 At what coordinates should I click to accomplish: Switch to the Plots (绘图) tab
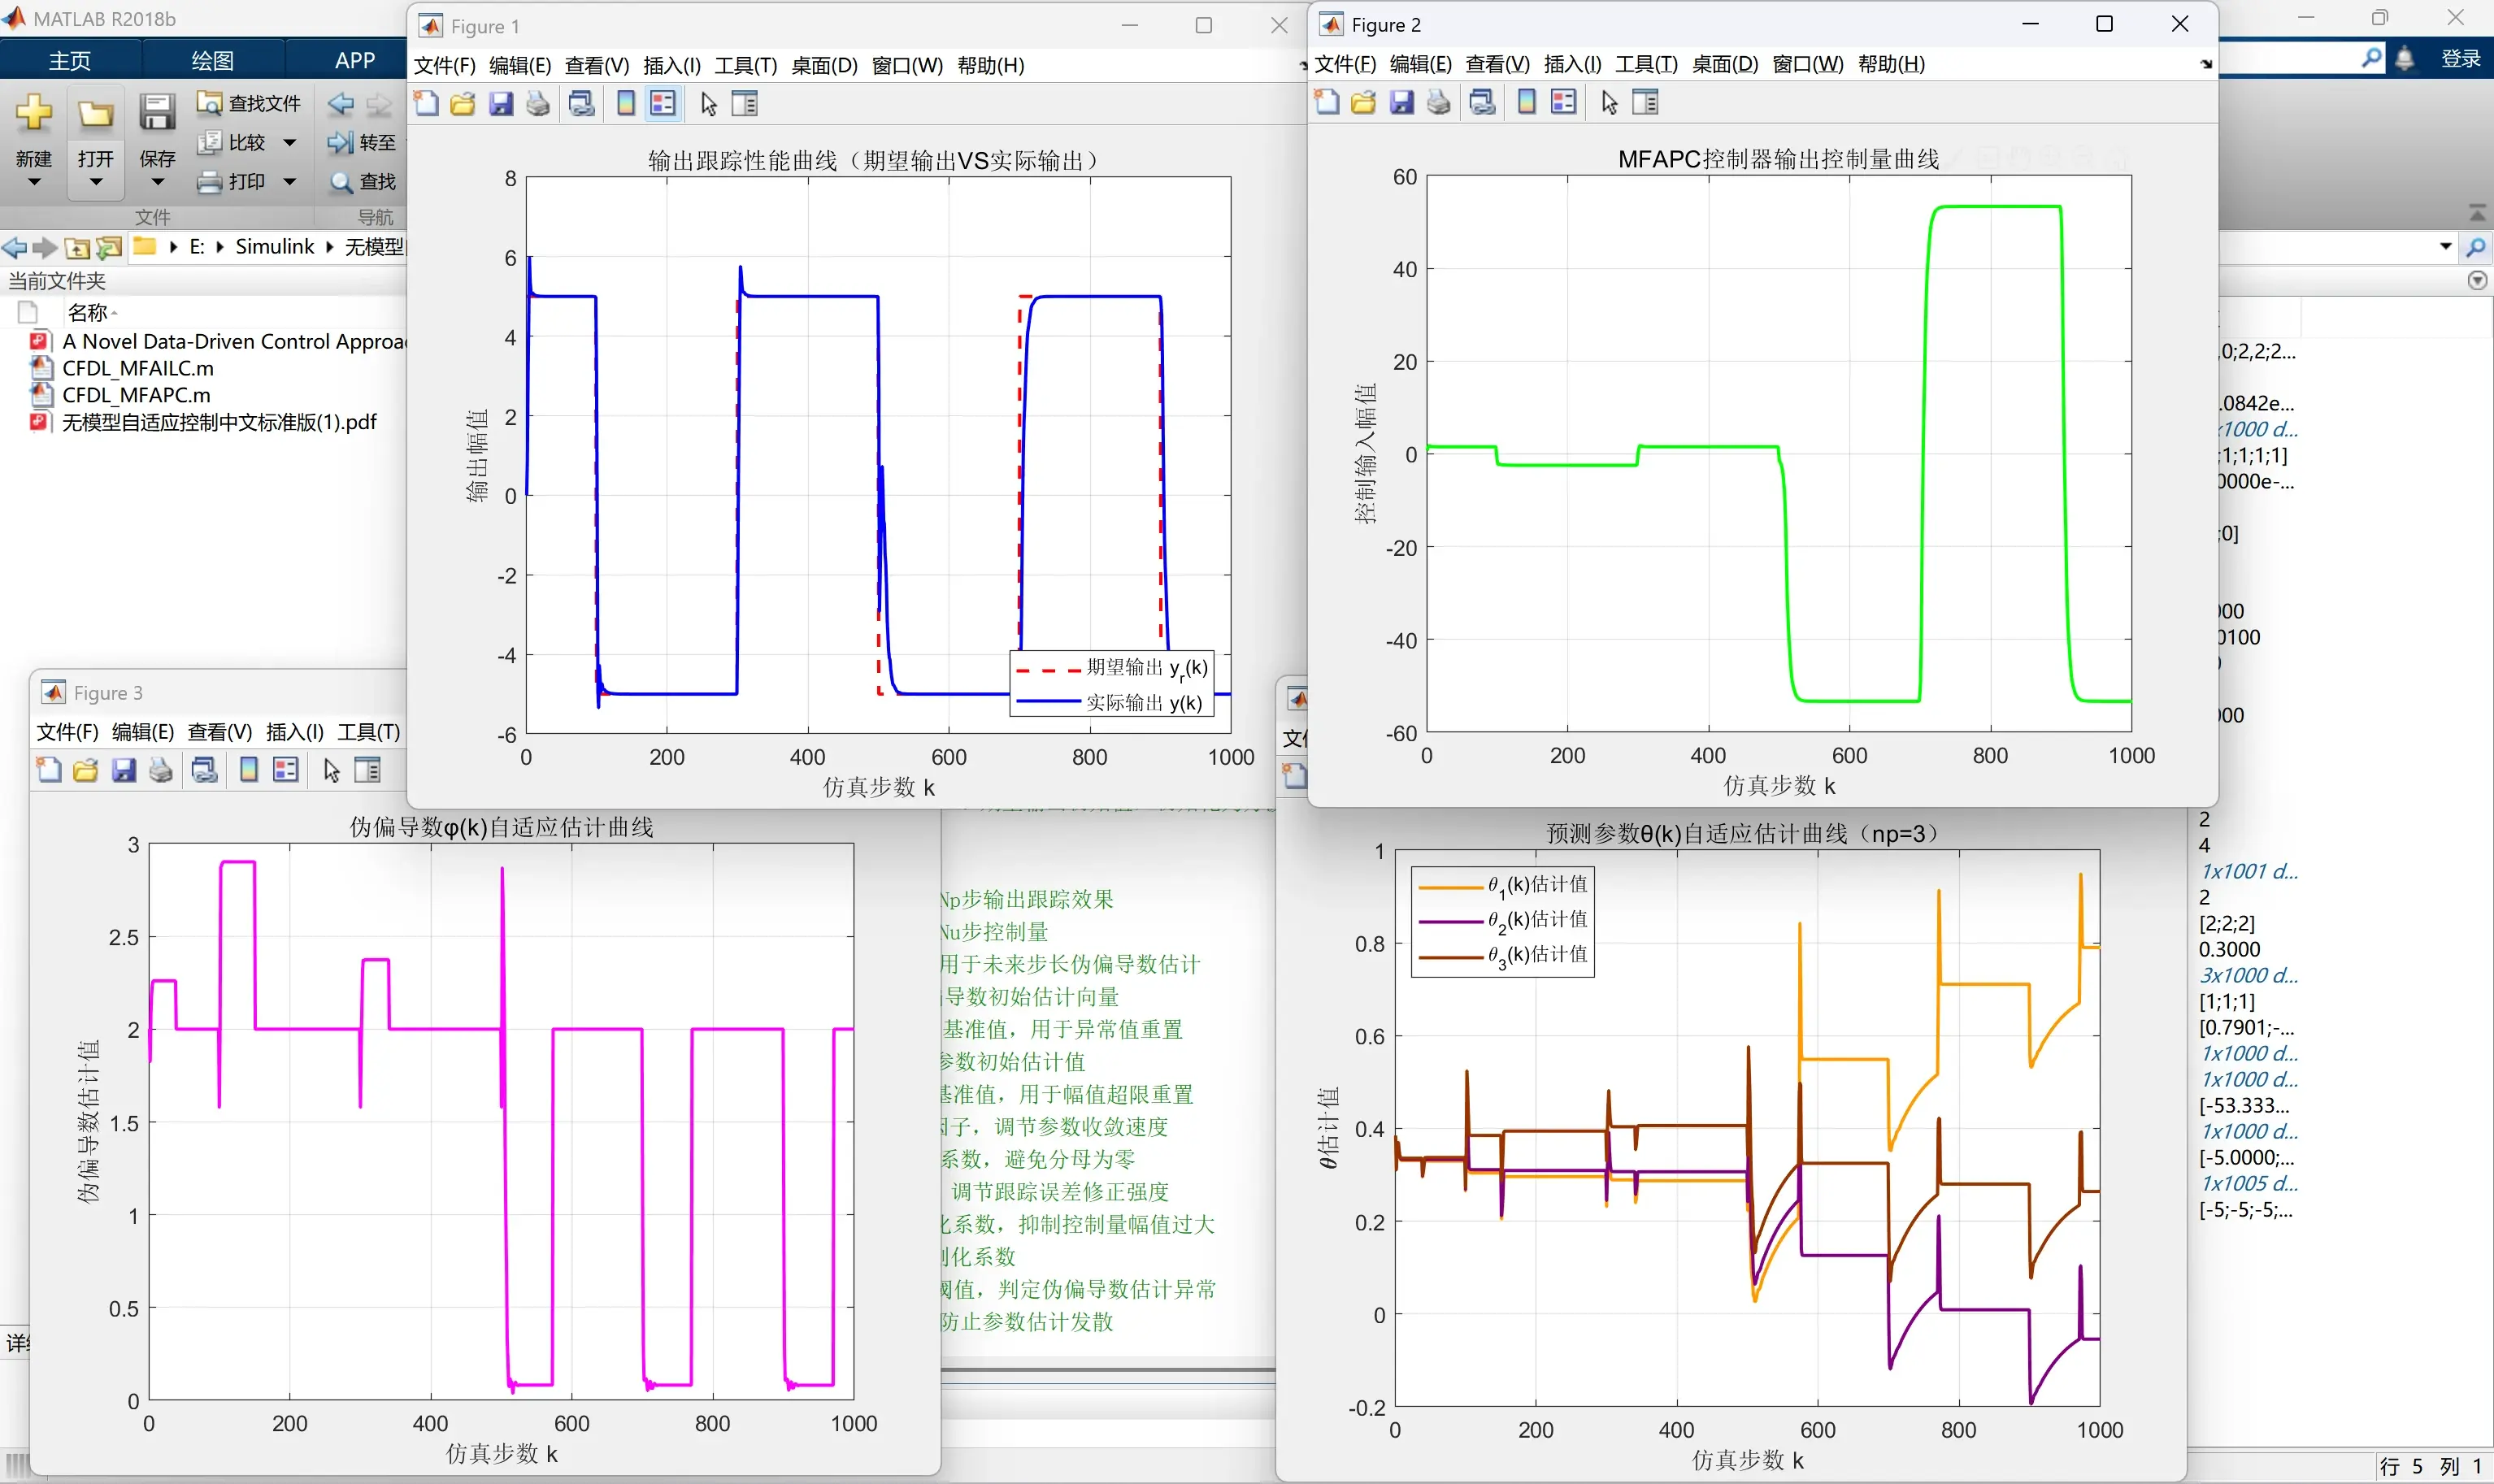pos(212,60)
